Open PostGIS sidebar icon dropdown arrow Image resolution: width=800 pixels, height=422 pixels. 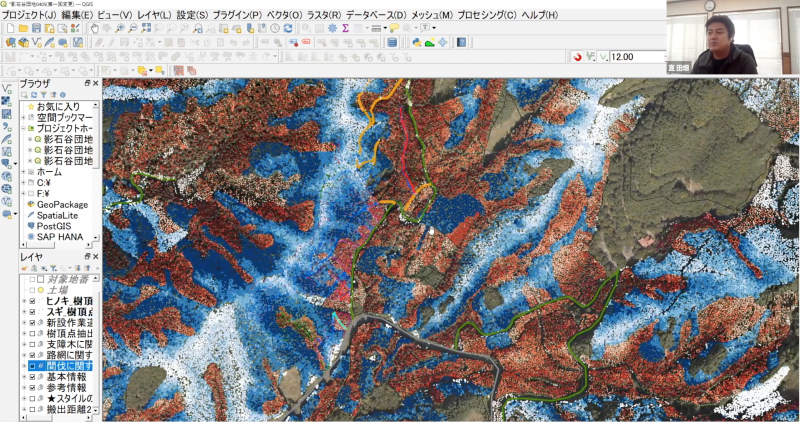click(15, 164)
